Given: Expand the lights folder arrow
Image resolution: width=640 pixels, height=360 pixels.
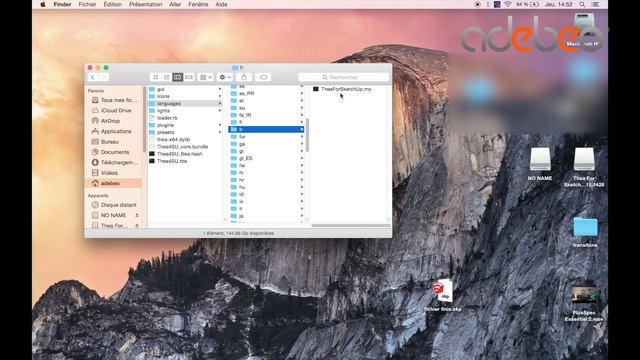Looking at the screenshot, I should click(220, 111).
